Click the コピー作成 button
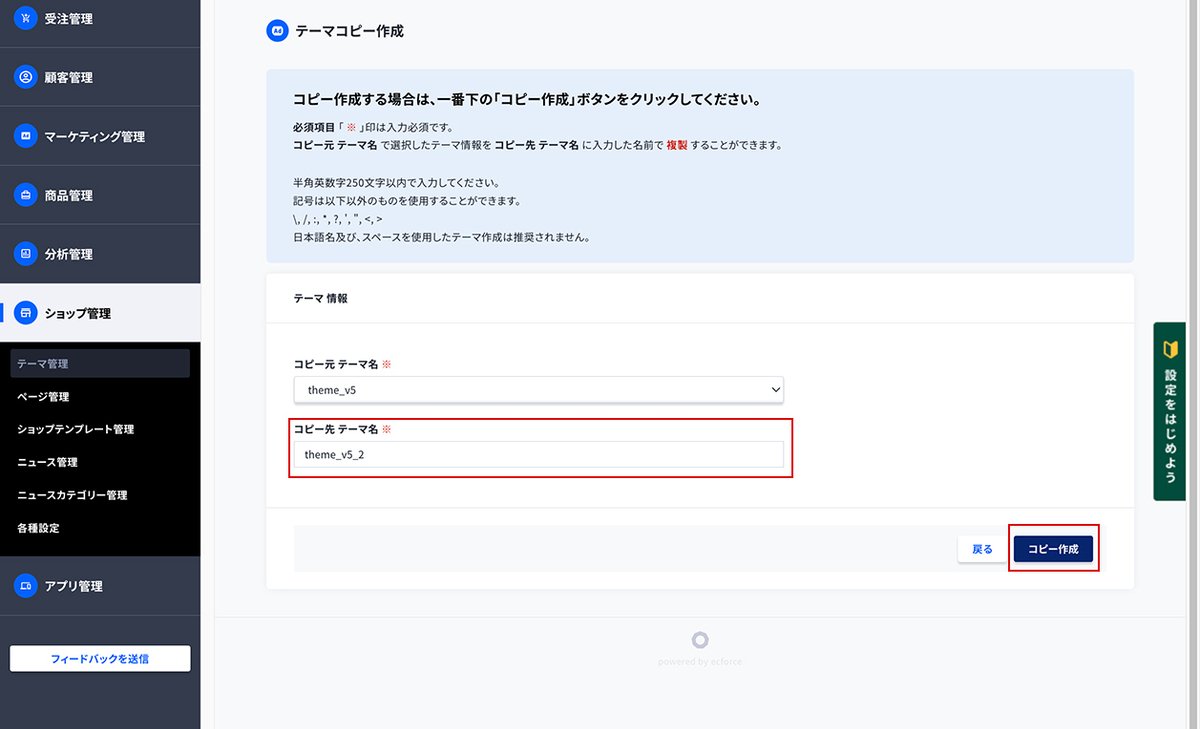 point(1053,548)
